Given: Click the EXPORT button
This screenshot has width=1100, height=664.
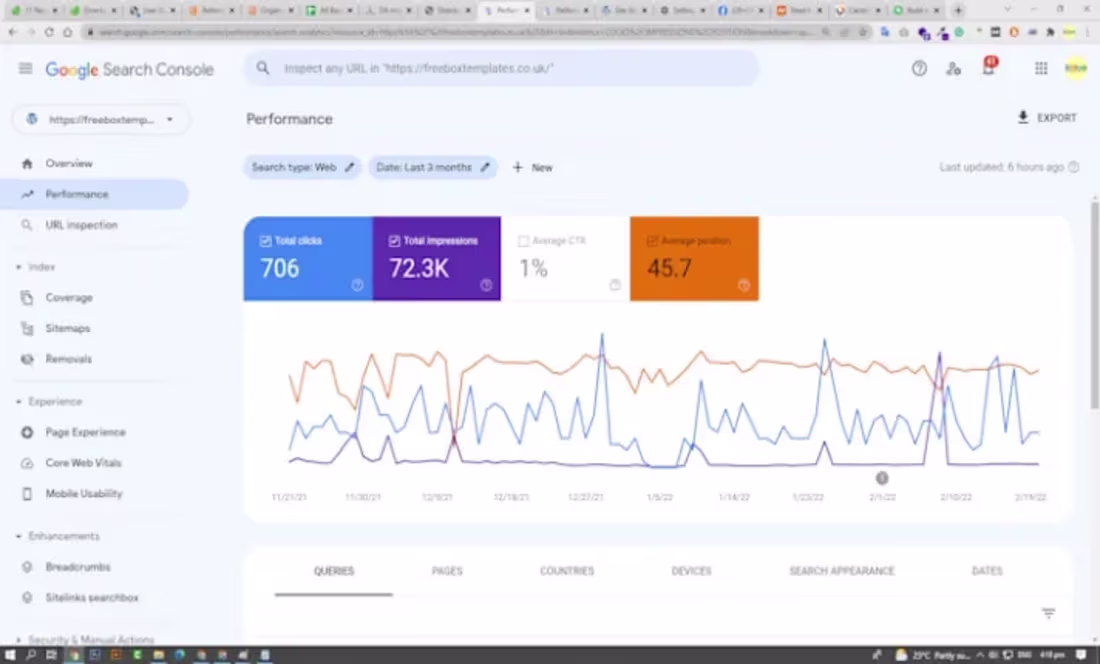Looking at the screenshot, I should click(1048, 118).
